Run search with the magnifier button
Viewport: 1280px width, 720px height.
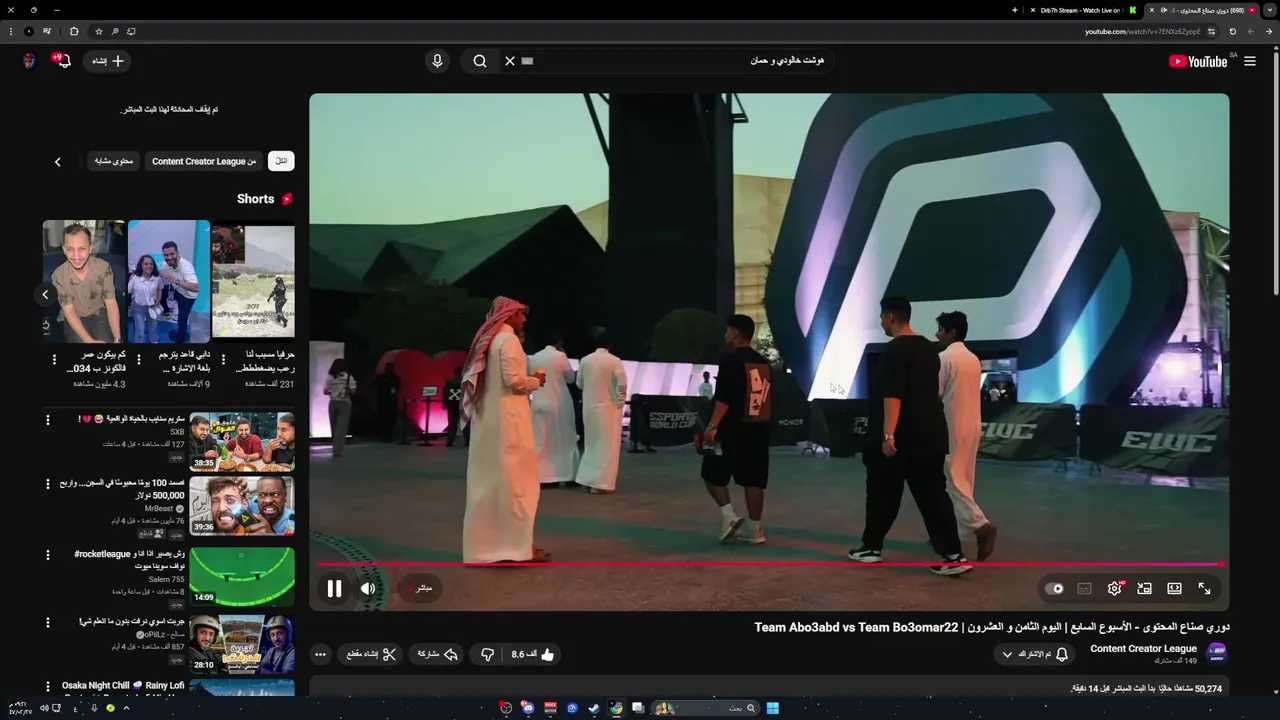tap(480, 61)
